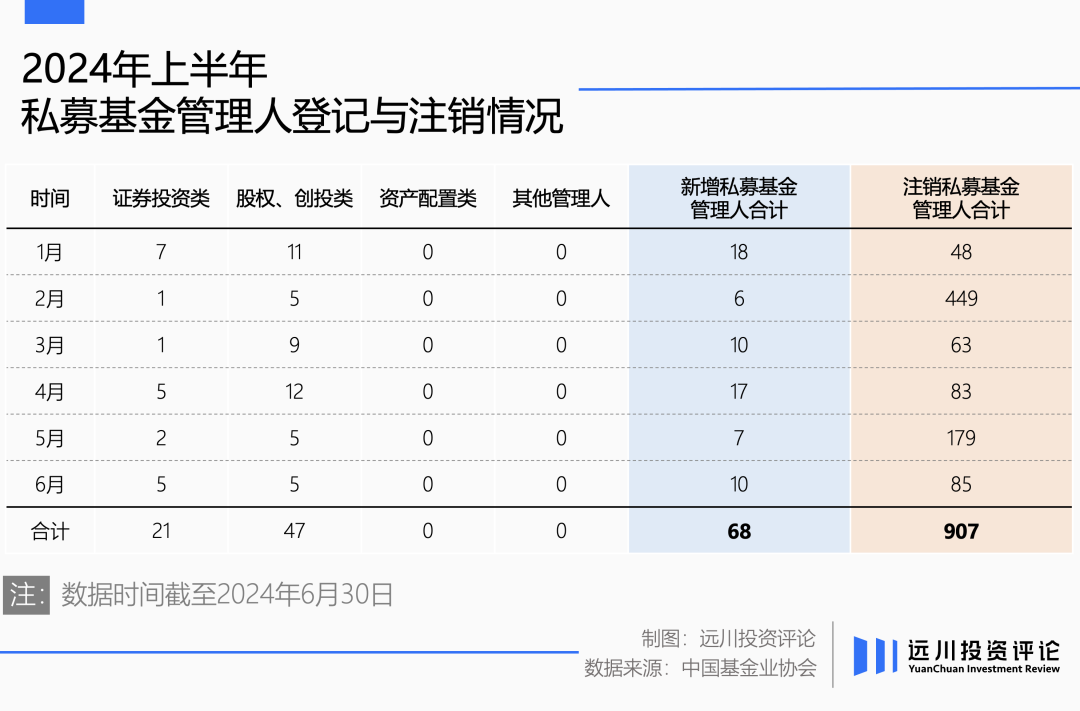The height and width of the screenshot is (711, 1080).
Task: Click the note "数据时间截至2024年6月30日"
Action: (x=227, y=595)
